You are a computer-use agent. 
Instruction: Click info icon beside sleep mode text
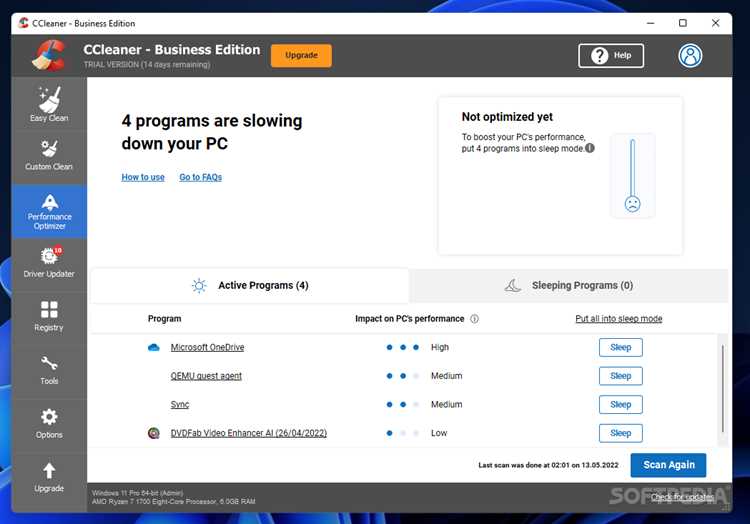tap(590, 148)
